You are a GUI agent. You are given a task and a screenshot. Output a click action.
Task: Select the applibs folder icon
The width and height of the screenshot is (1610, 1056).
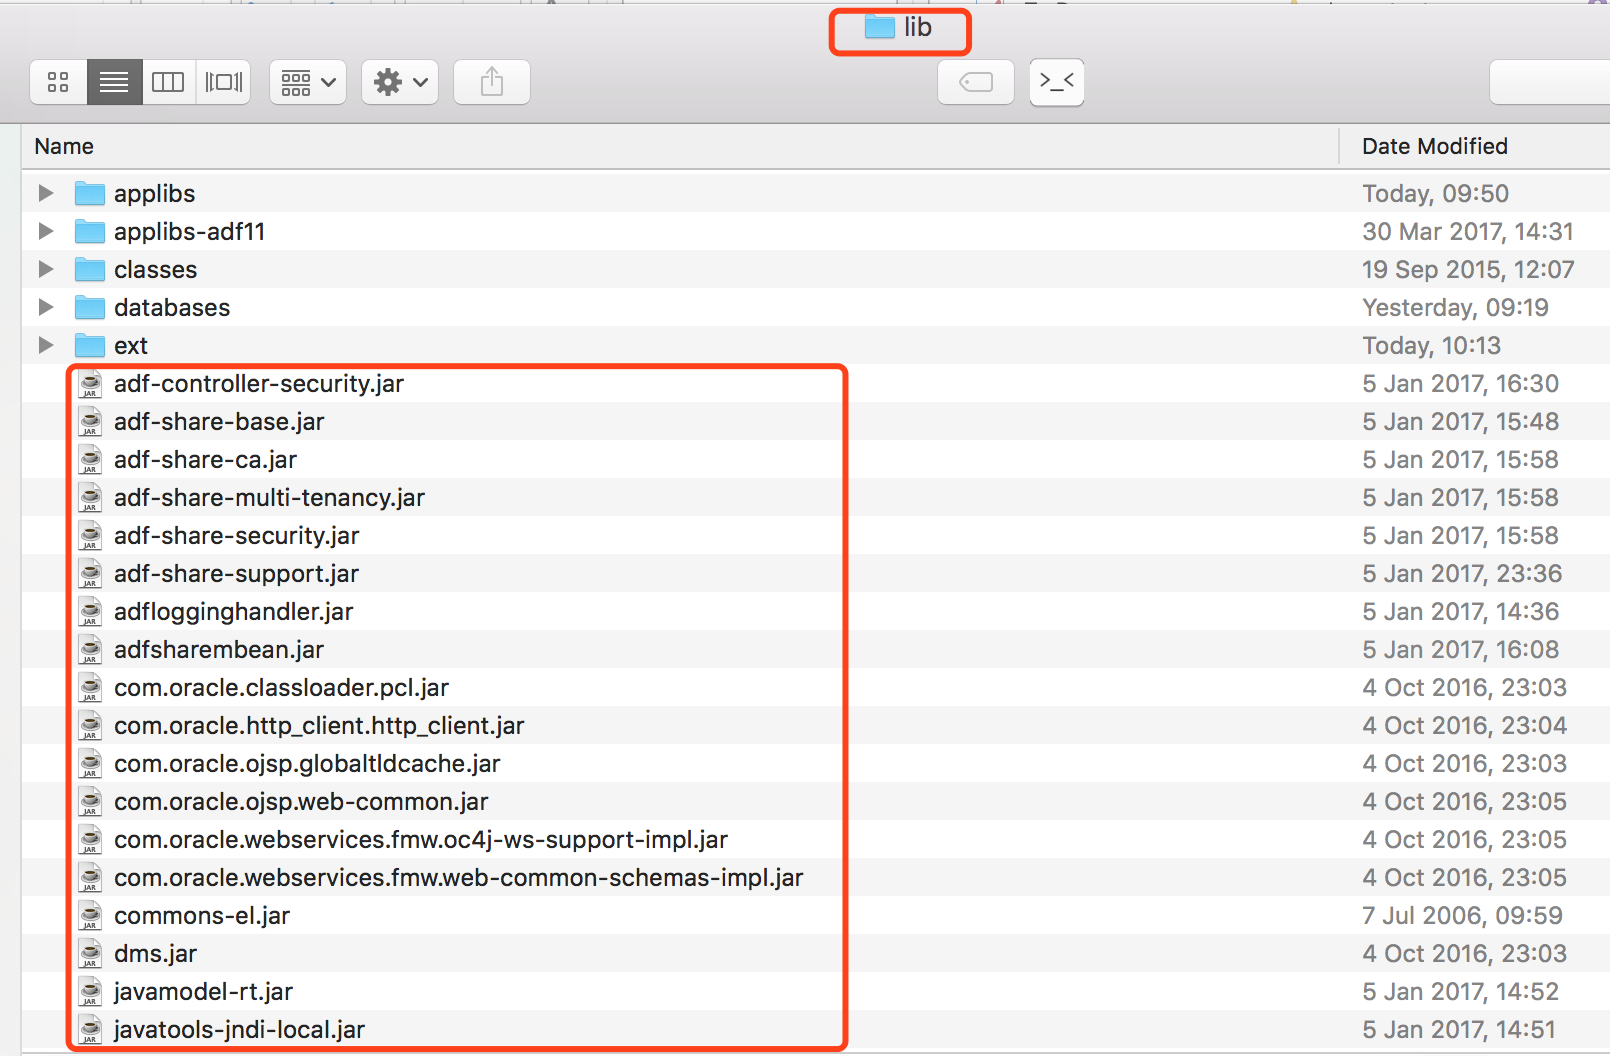coord(90,193)
